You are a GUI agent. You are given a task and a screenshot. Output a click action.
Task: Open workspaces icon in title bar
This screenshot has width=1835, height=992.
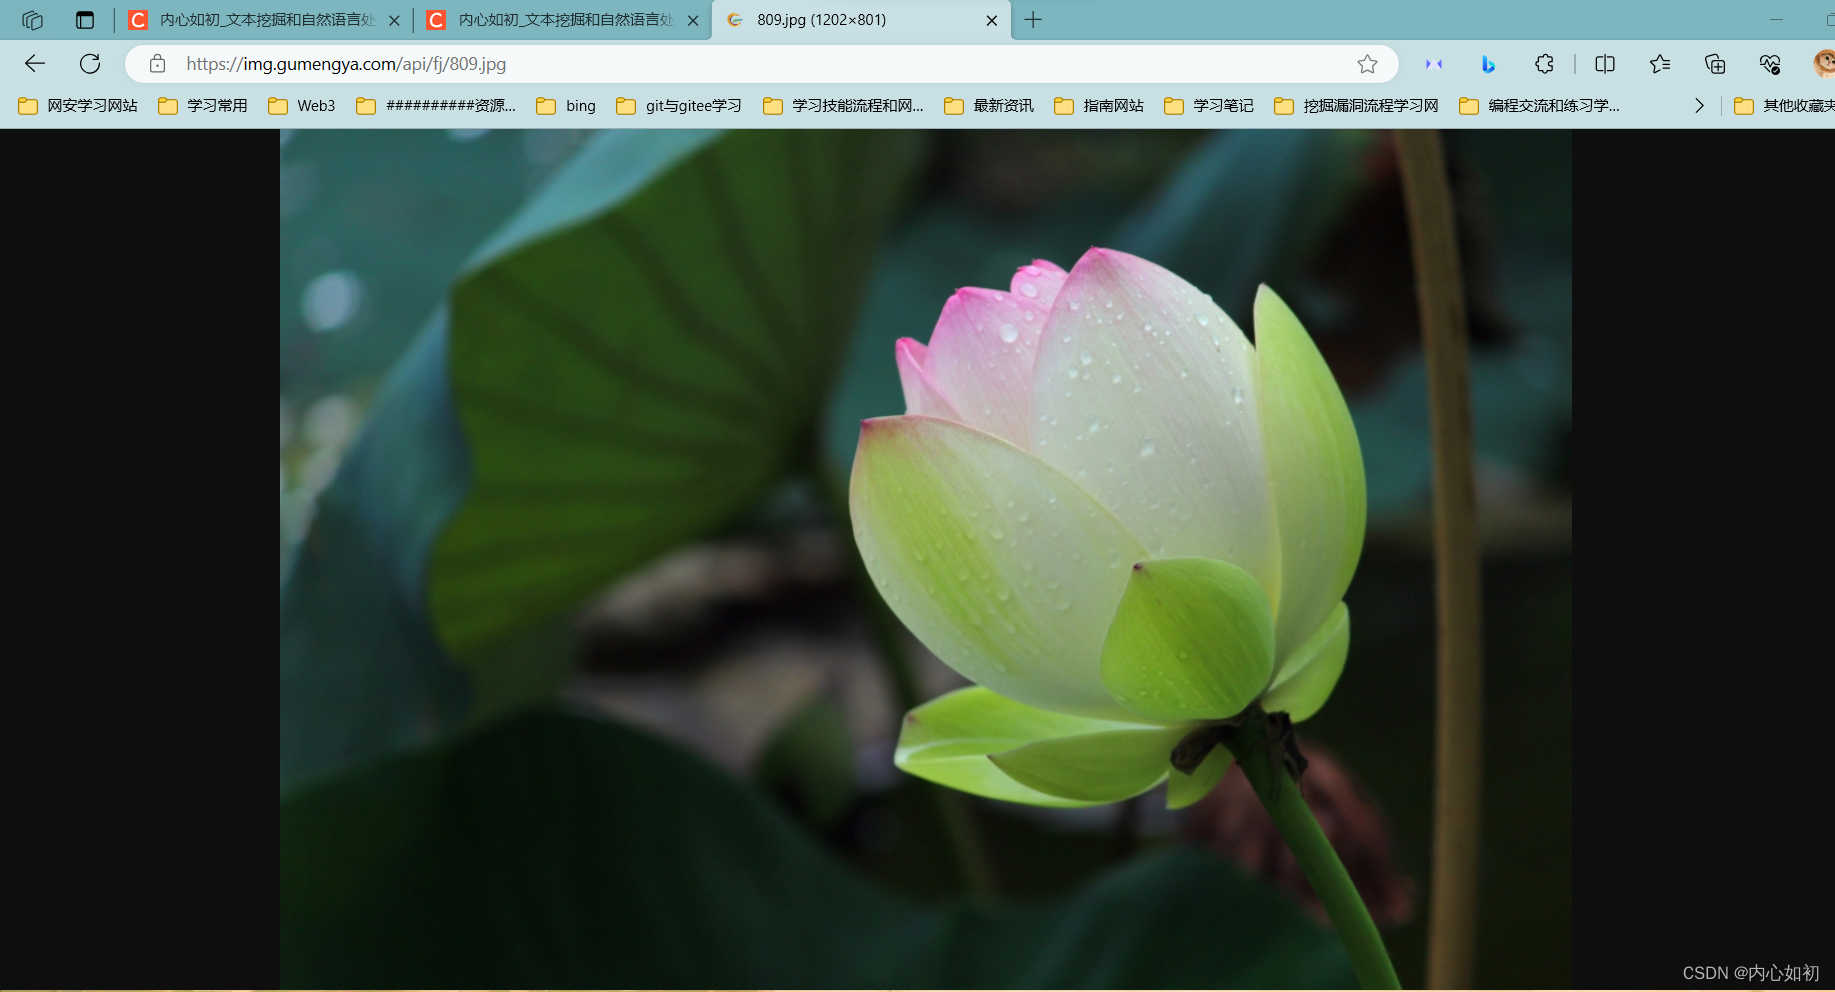click(x=32, y=20)
